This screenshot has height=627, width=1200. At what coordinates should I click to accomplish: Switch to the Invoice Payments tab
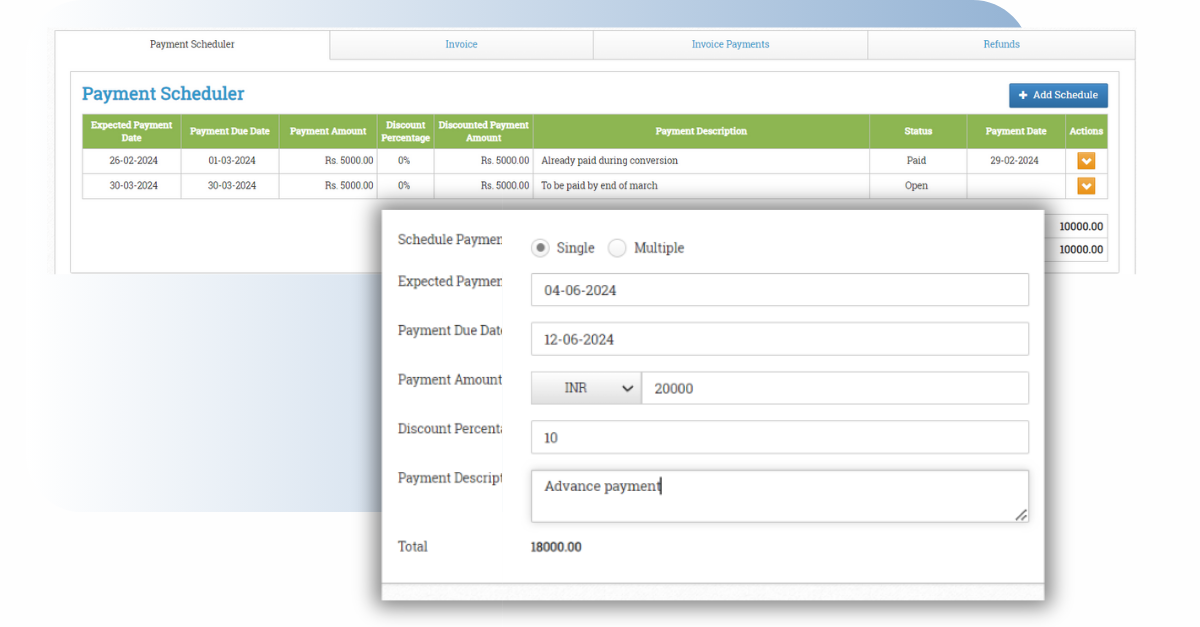(x=730, y=44)
